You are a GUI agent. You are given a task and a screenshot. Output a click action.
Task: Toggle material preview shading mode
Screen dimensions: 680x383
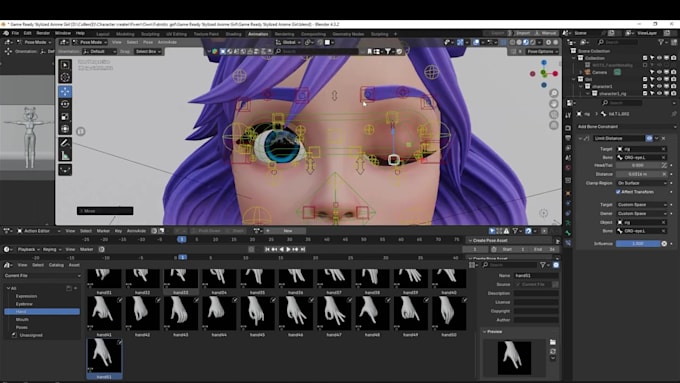526,42
